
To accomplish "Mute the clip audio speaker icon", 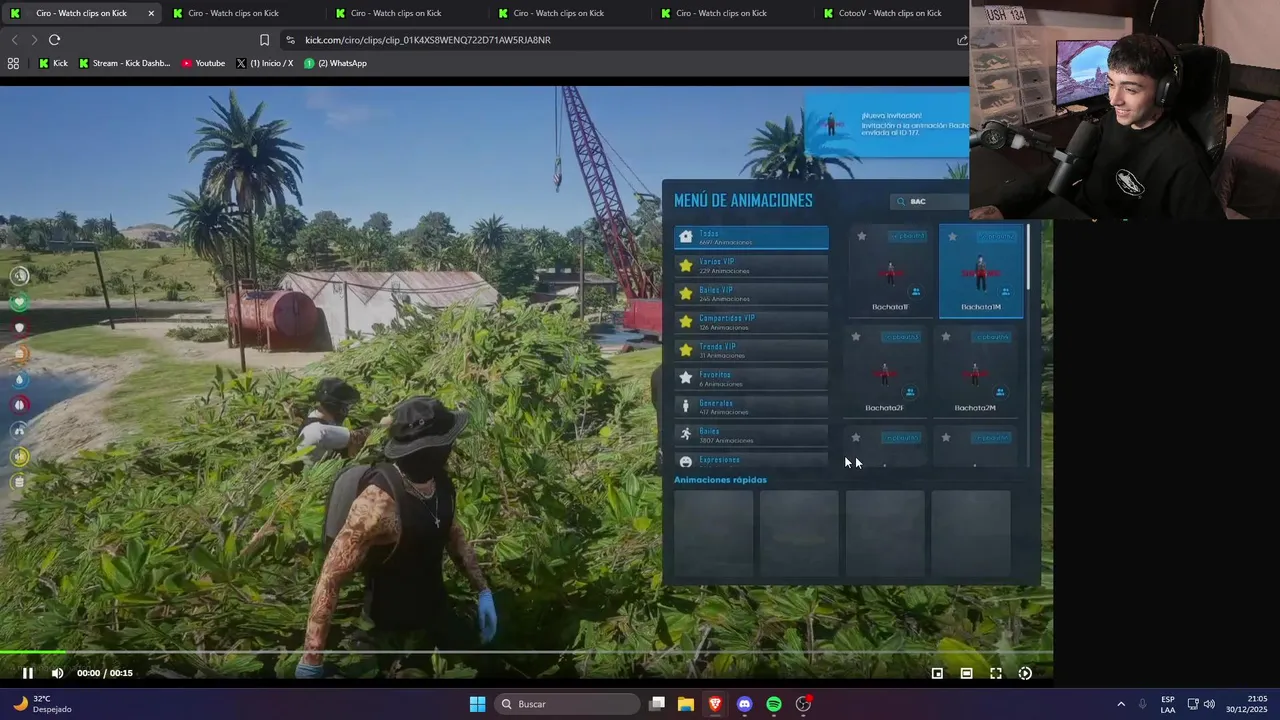I will point(57,673).
